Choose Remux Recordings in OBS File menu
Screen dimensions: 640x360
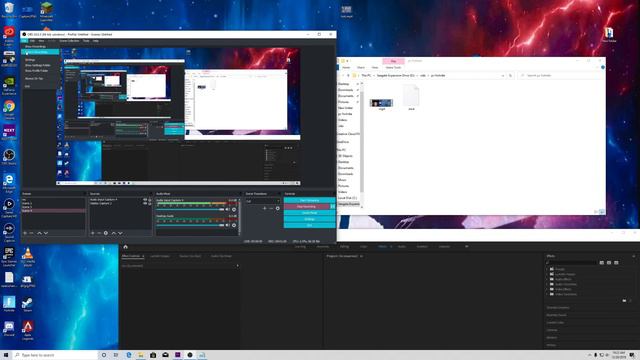point(40,52)
